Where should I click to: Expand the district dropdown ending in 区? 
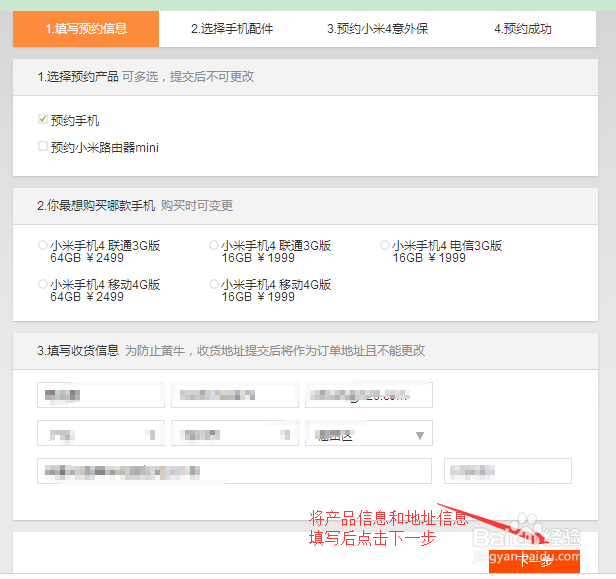(369, 433)
